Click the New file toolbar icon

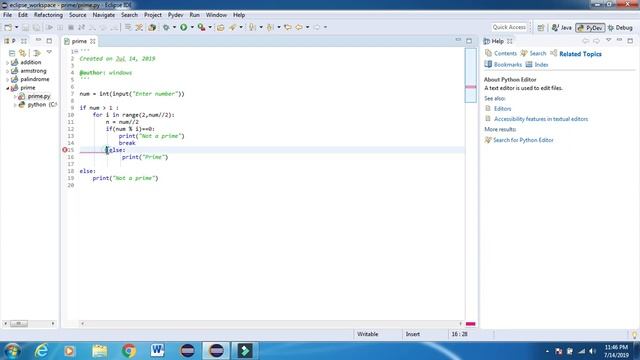[8, 27]
